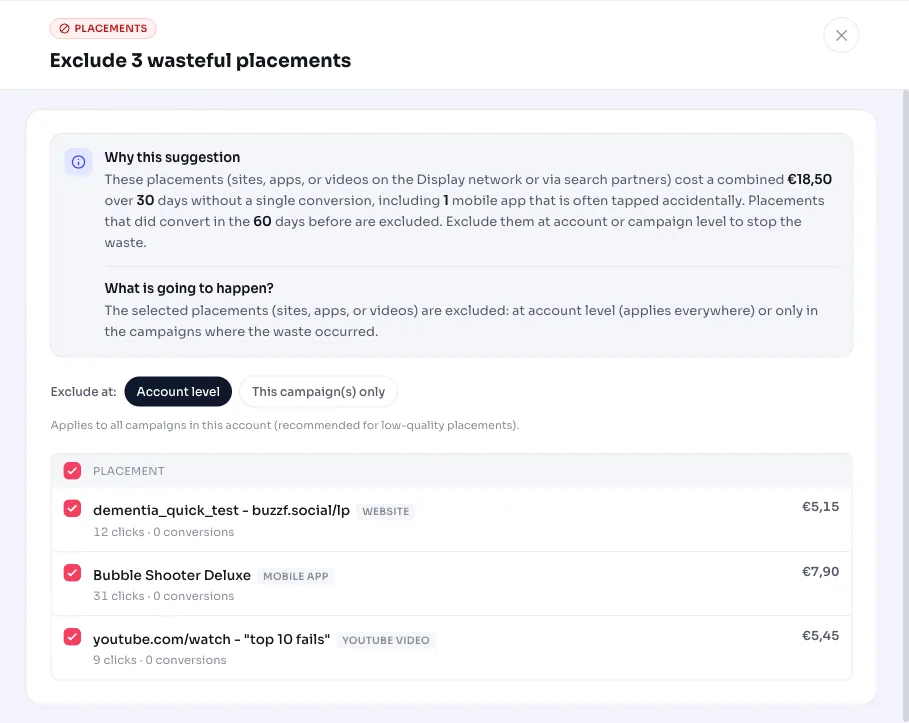
Task: Toggle the select-all Placement checkbox
Action: coord(72,470)
